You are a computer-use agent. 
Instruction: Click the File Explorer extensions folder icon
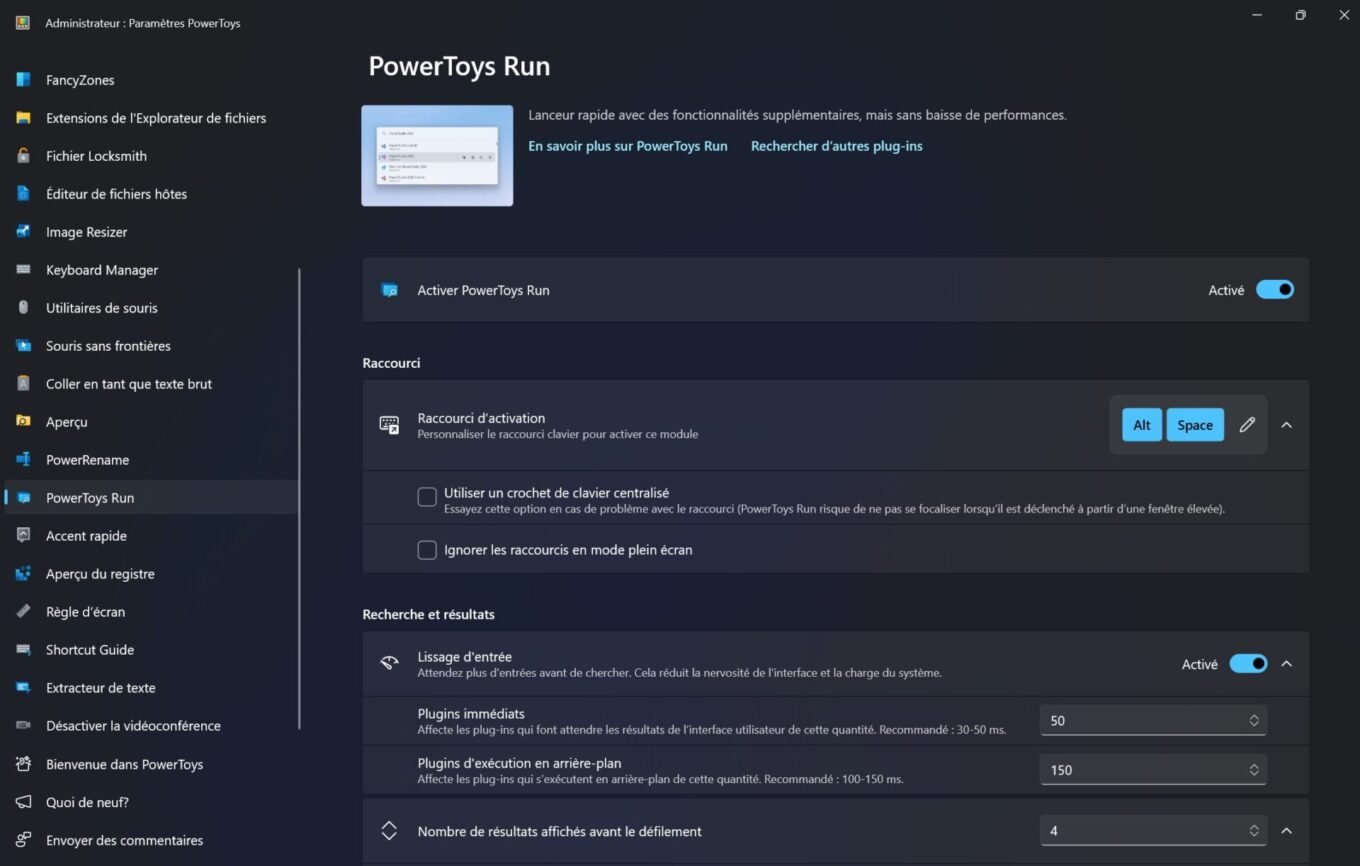(x=23, y=118)
